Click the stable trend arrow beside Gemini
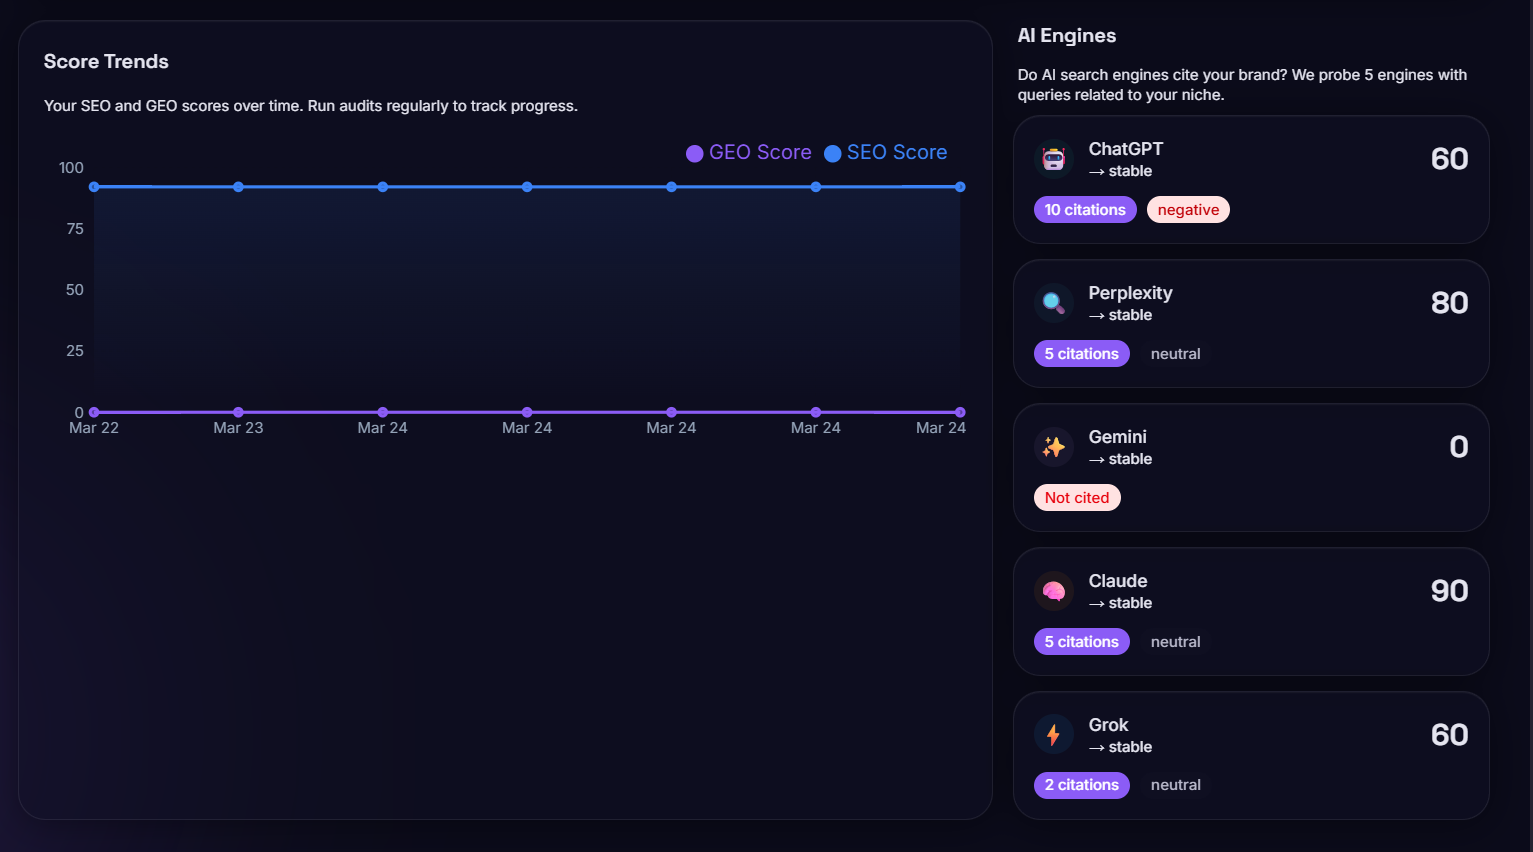The height and width of the screenshot is (852, 1533). (1095, 459)
